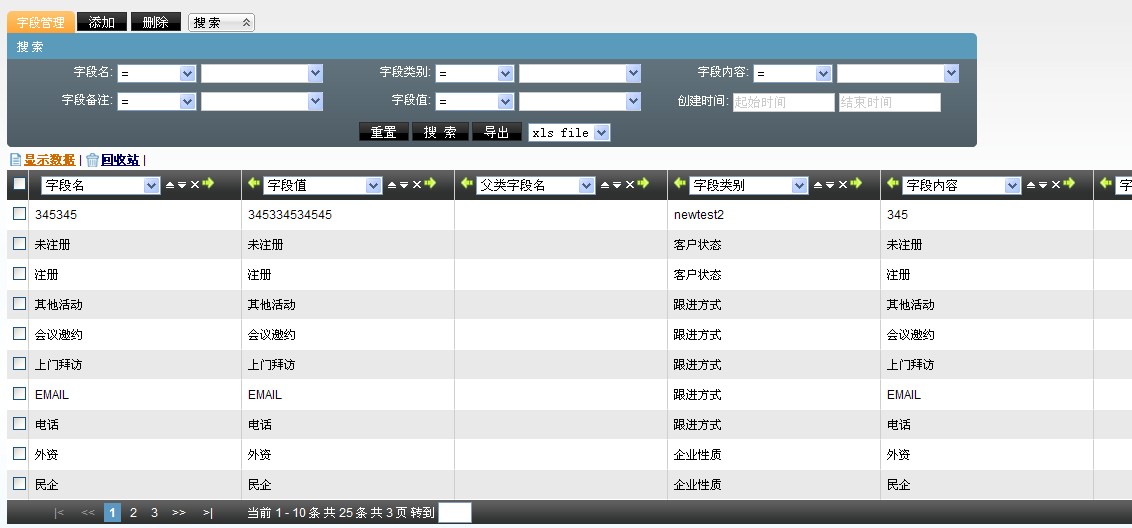Move 字段内容 column right with green arrow
The image size is (1132, 528).
click(x=1069, y=184)
